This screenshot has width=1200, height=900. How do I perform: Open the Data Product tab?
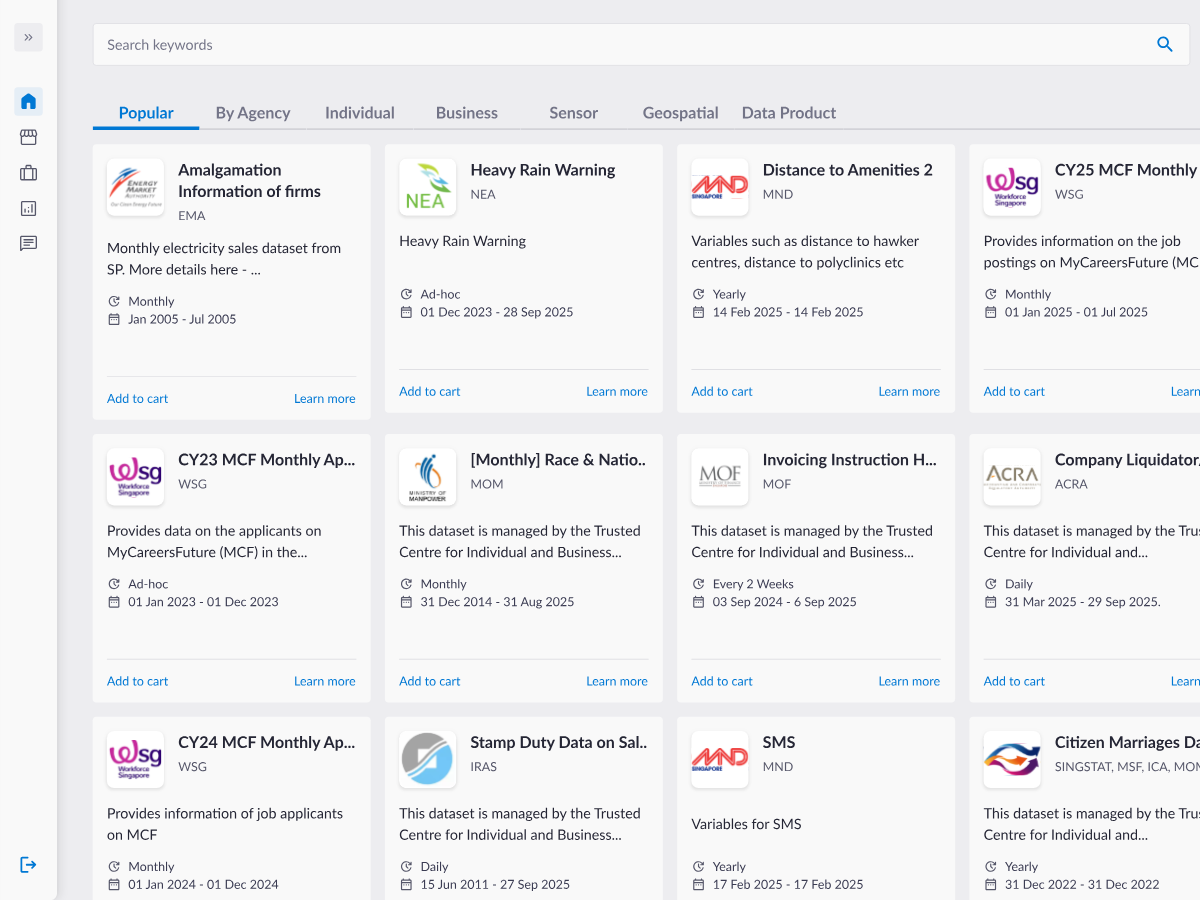tap(789, 113)
